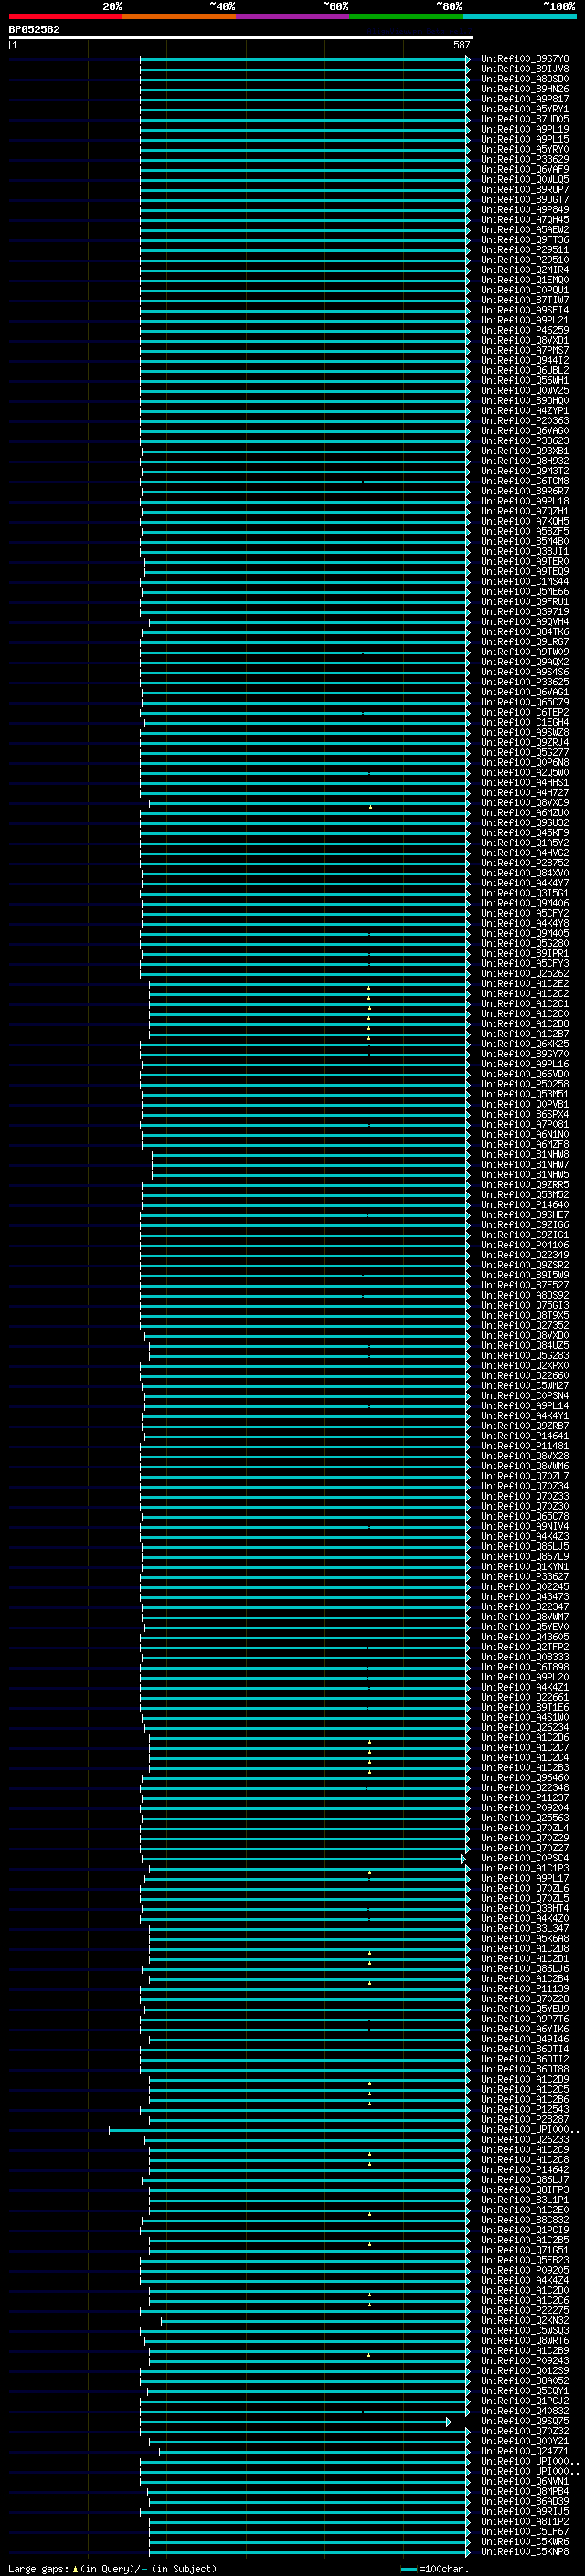Select the UniRef100_A9P849 label
Screen dimensions: 585x2576
[x=524, y=210]
